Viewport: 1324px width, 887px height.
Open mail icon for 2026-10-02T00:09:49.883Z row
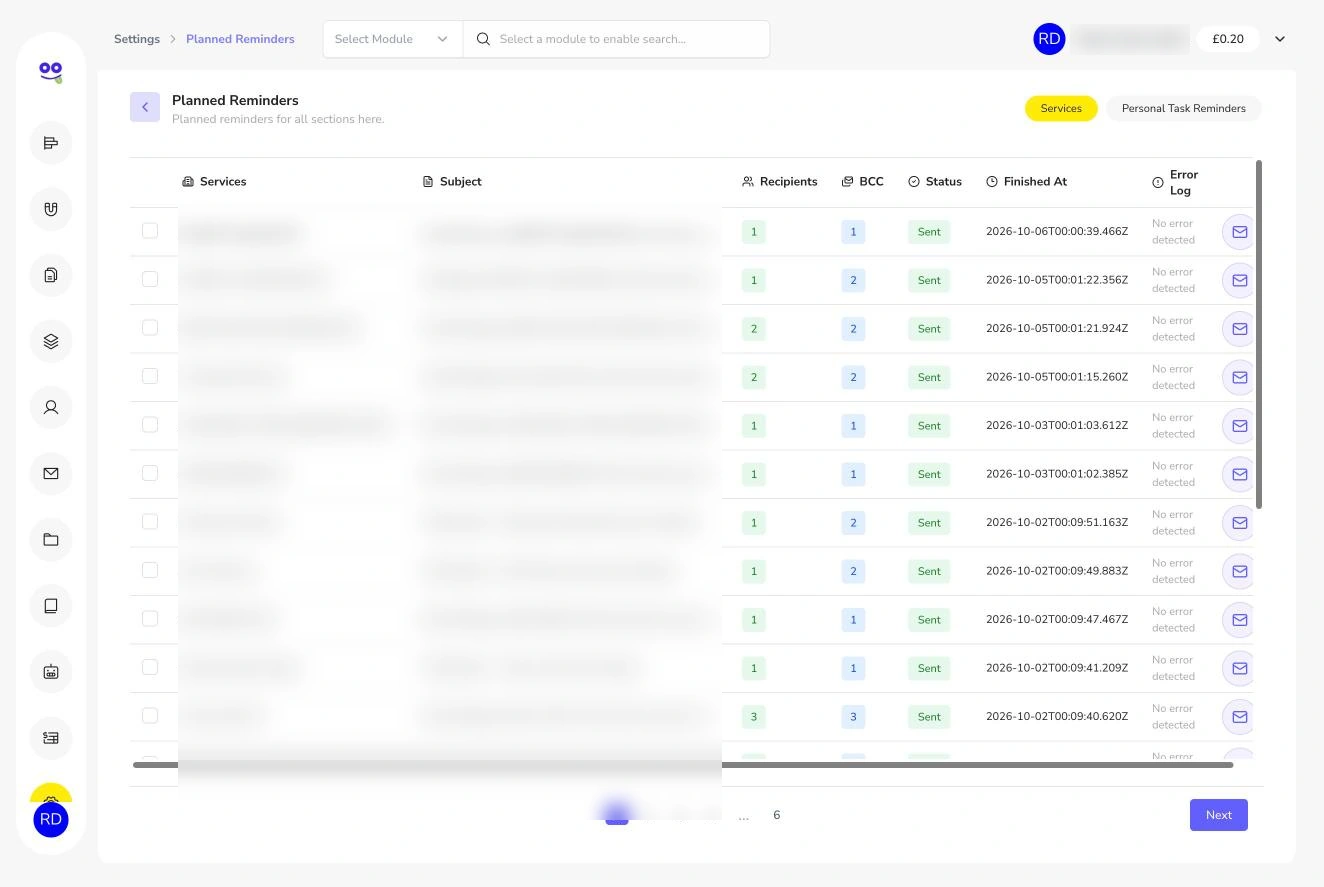pos(1239,571)
